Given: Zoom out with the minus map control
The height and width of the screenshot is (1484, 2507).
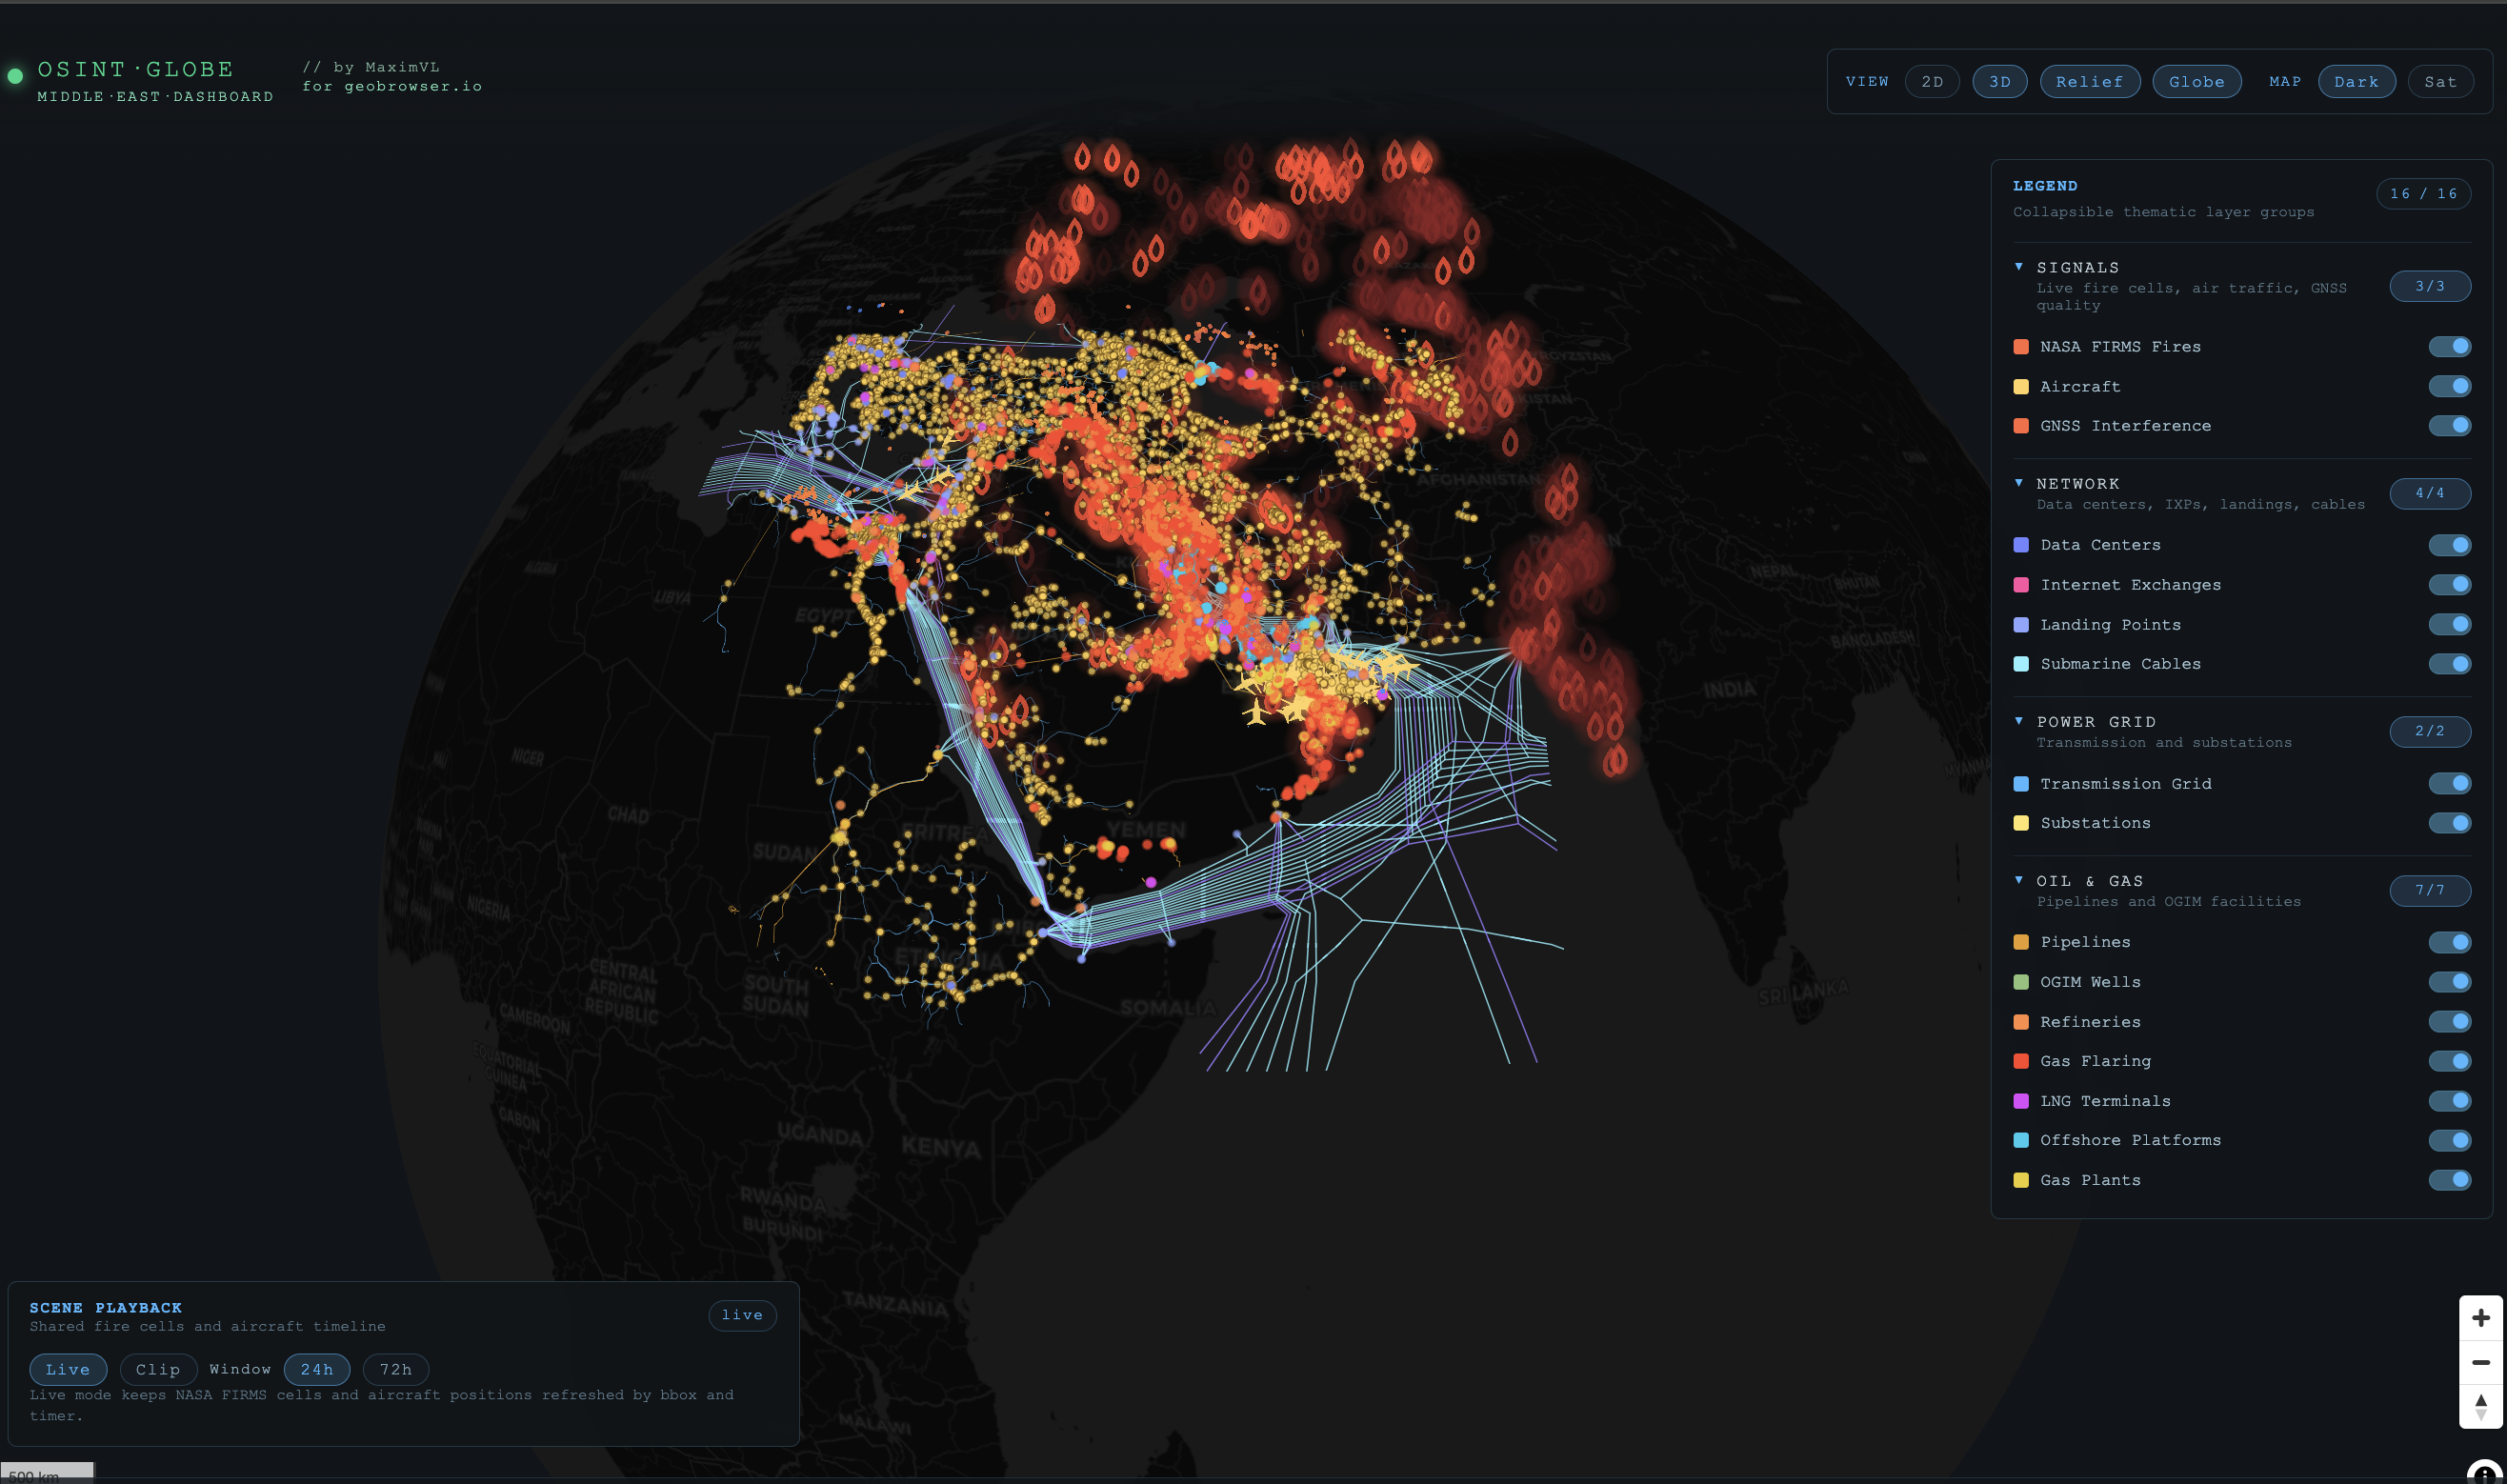Looking at the screenshot, I should coord(2480,1362).
